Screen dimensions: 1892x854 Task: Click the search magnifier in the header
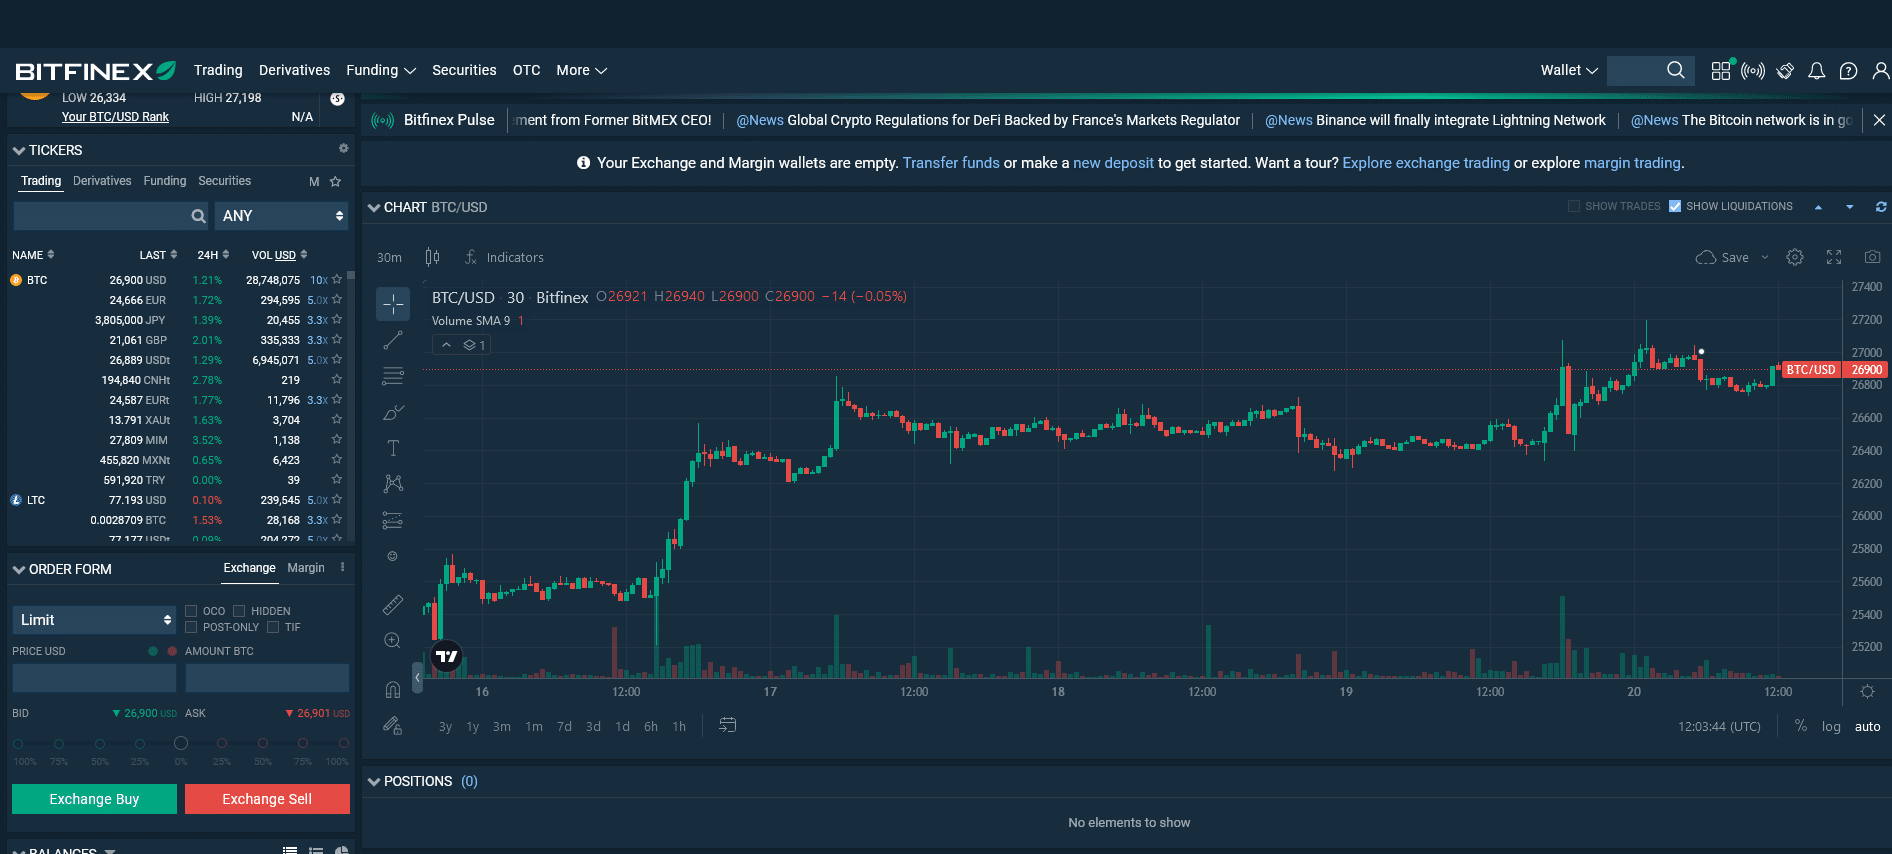1676,70
